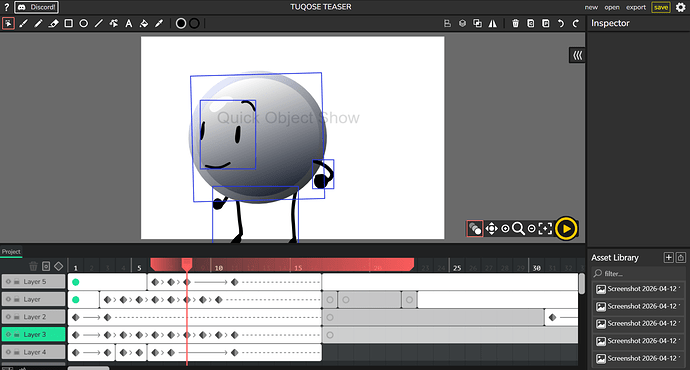Select the Eraser tool
The height and width of the screenshot is (370, 690).
(53, 23)
